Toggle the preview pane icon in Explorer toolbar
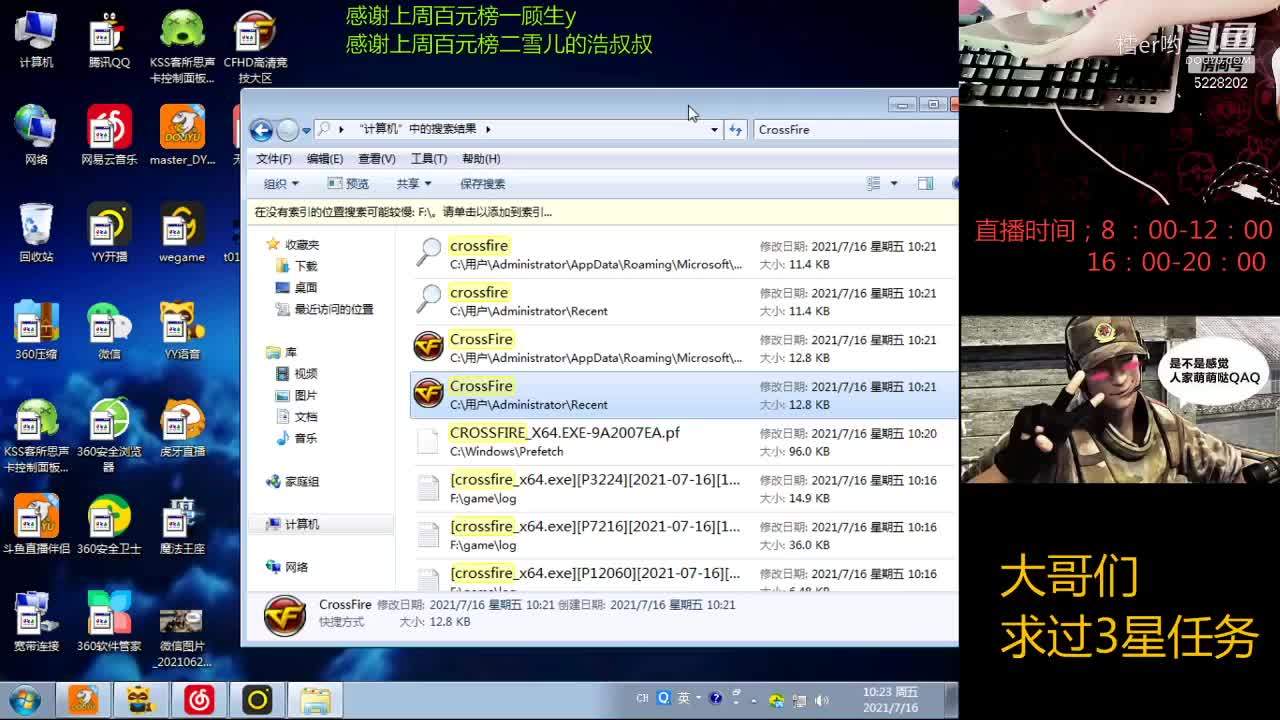Image resolution: width=1280 pixels, height=720 pixels. pyautogui.click(x=925, y=184)
